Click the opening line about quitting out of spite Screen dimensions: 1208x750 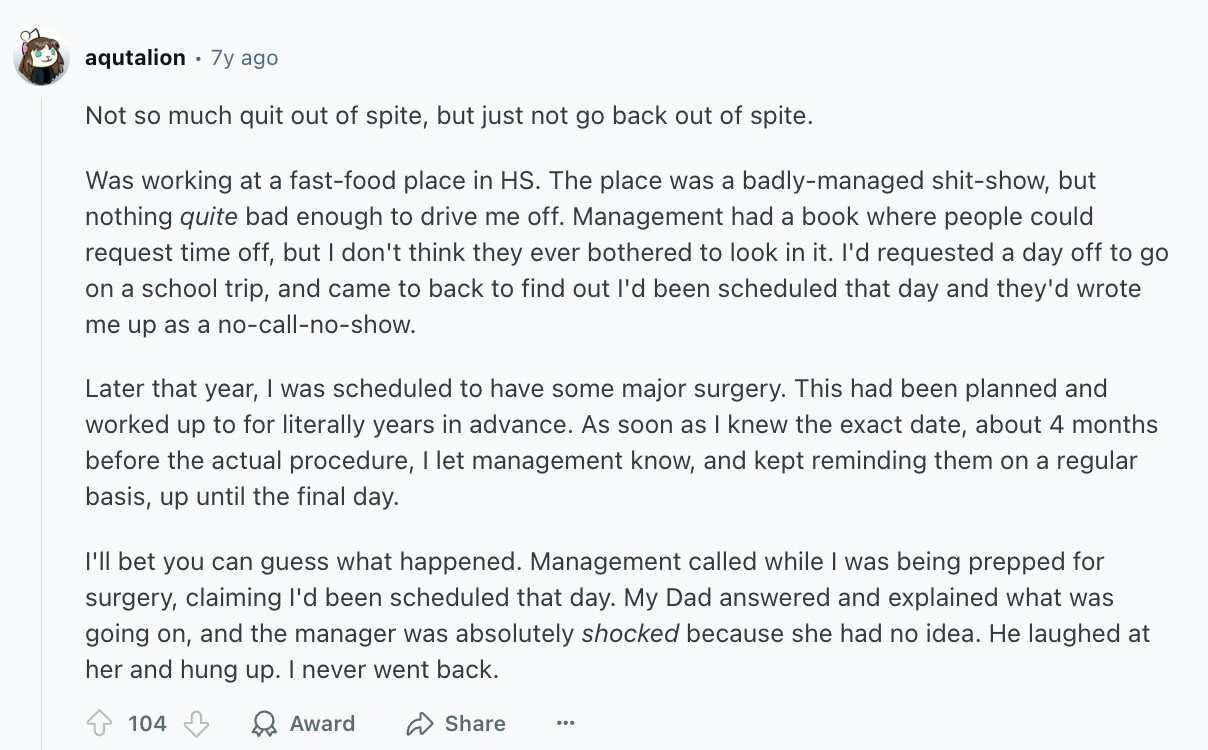pos(449,115)
